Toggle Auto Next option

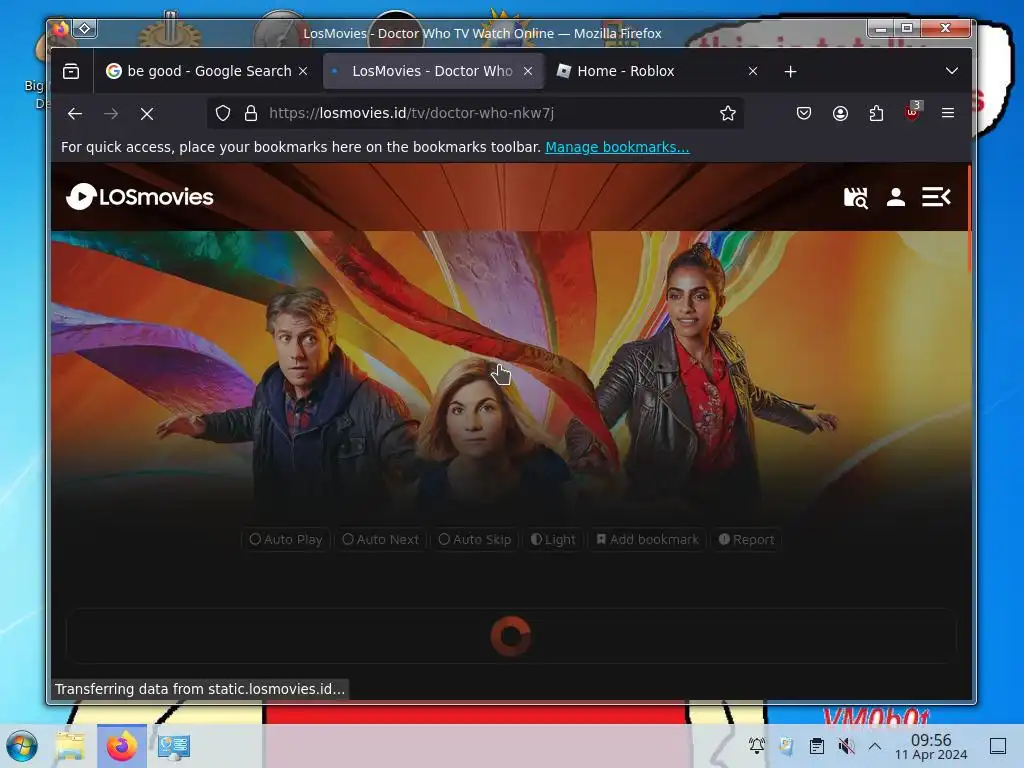(381, 539)
